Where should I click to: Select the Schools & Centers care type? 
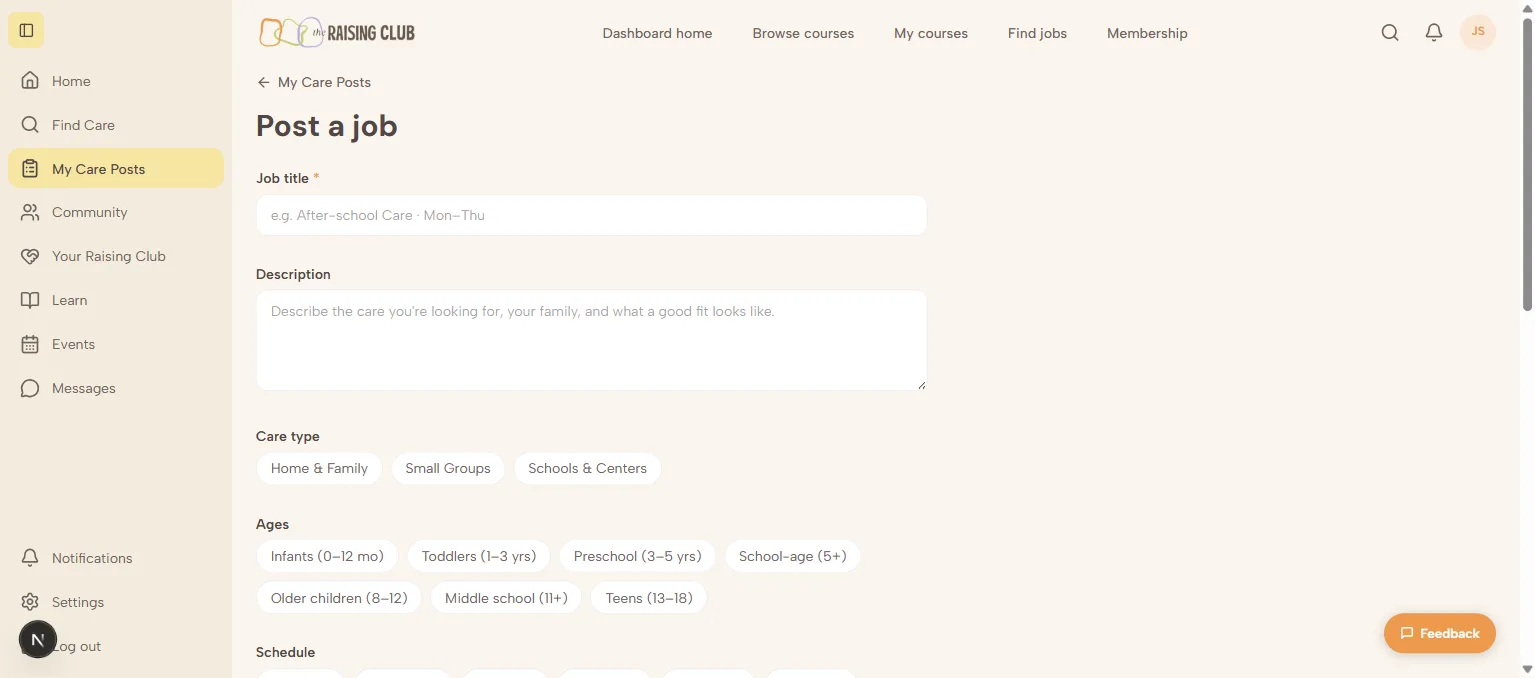tap(587, 468)
